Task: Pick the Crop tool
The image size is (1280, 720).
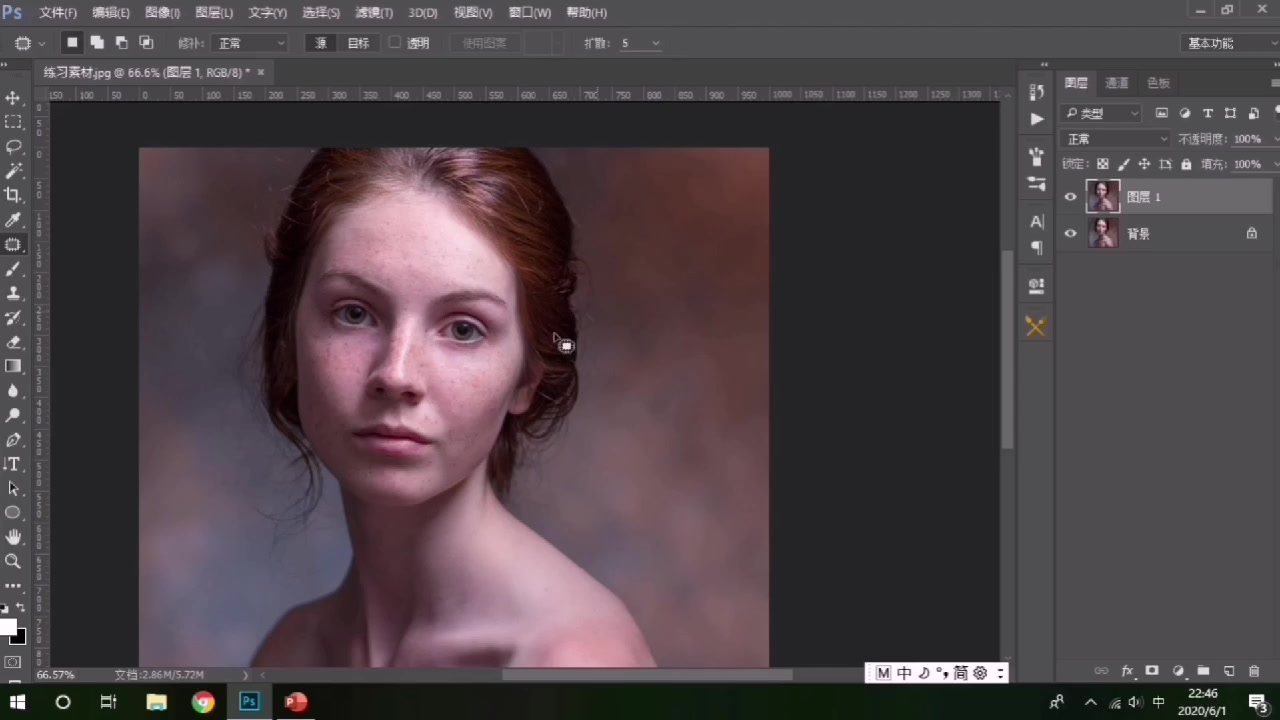Action: tap(13, 196)
